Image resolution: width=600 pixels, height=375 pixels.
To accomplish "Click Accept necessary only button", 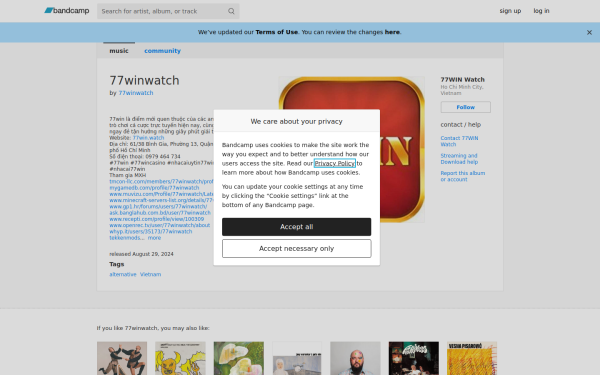I will pyautogui.click(x=297, y=248).
